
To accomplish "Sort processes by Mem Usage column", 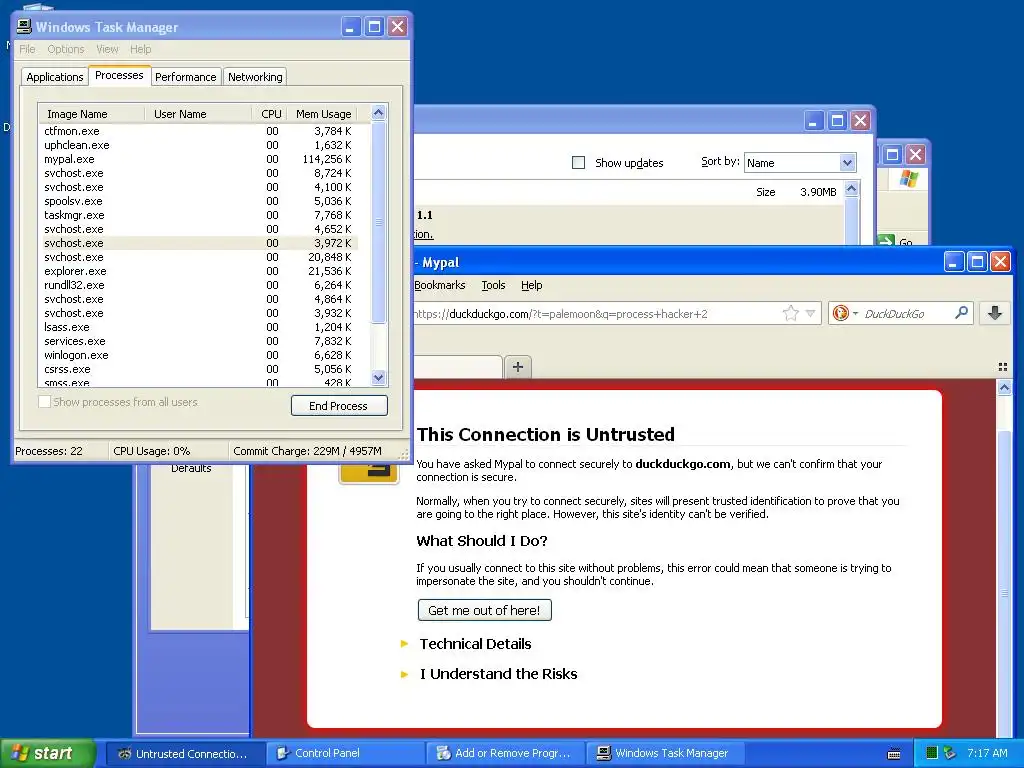I will (x=323, y=114).
